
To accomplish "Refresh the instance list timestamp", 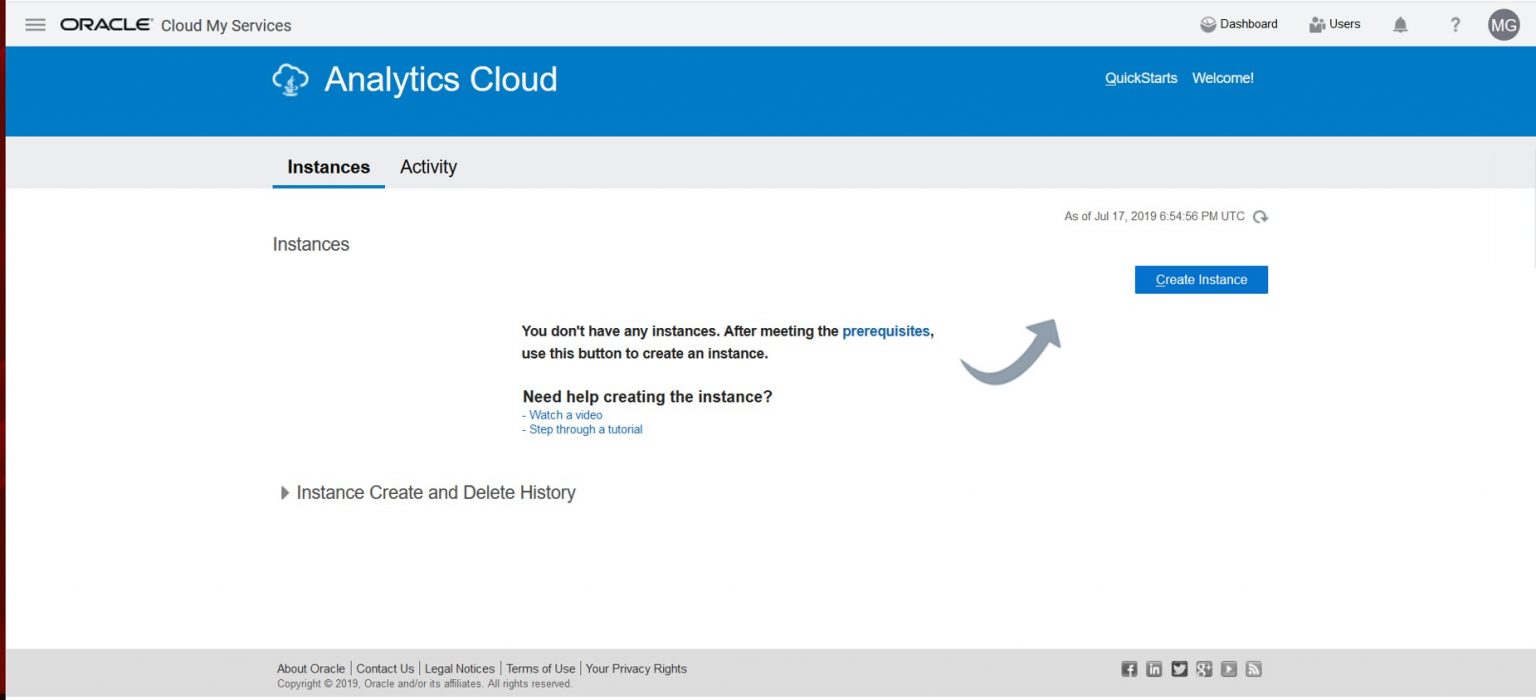I will [1260, 216].
